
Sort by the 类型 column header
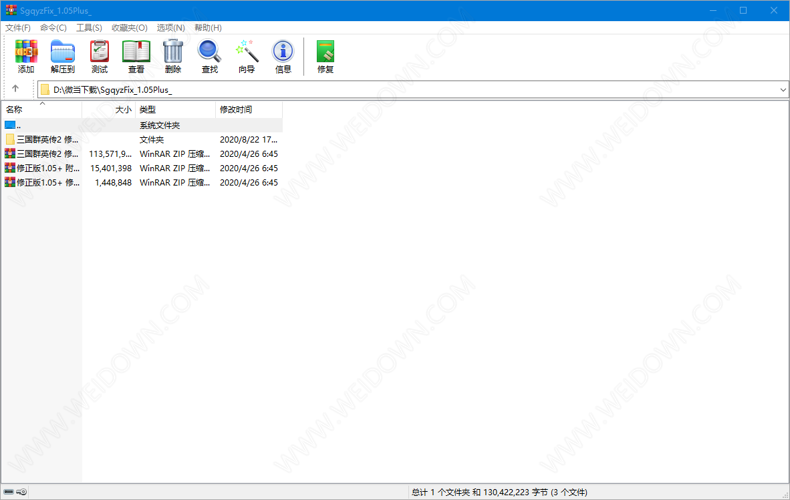pyautogui.click(x=176, y=109)
